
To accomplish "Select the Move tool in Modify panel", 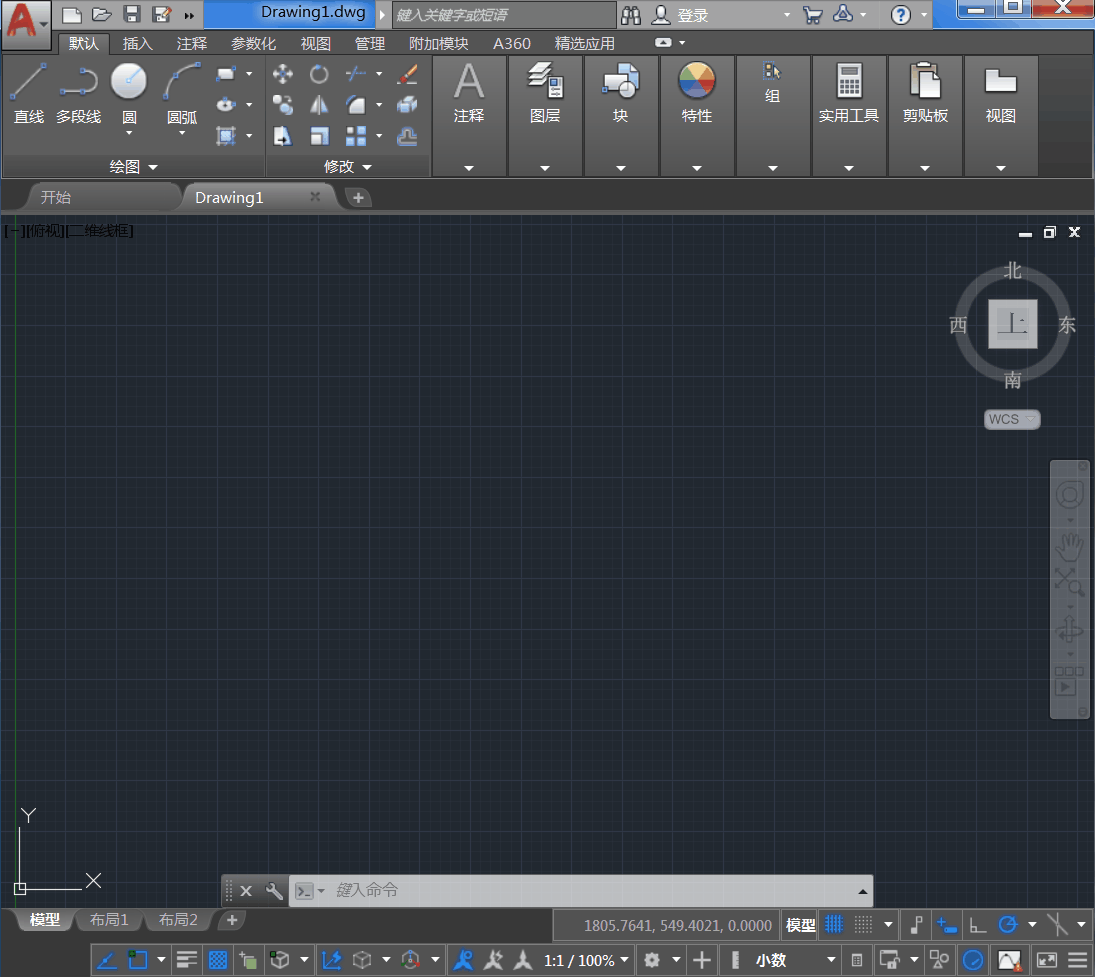I will pos(282,73).
